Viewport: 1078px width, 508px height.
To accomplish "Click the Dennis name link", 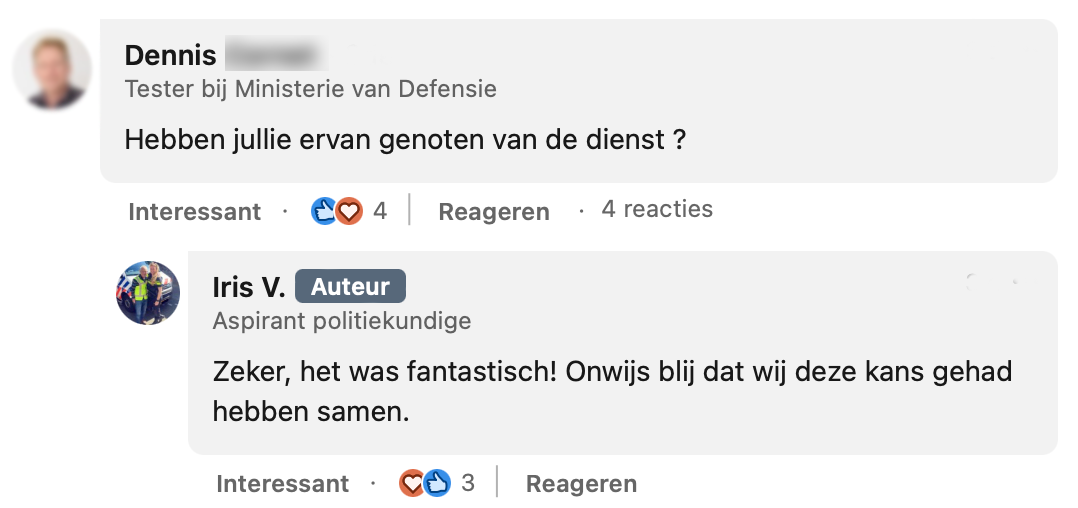I will click(x=170, y=55).
